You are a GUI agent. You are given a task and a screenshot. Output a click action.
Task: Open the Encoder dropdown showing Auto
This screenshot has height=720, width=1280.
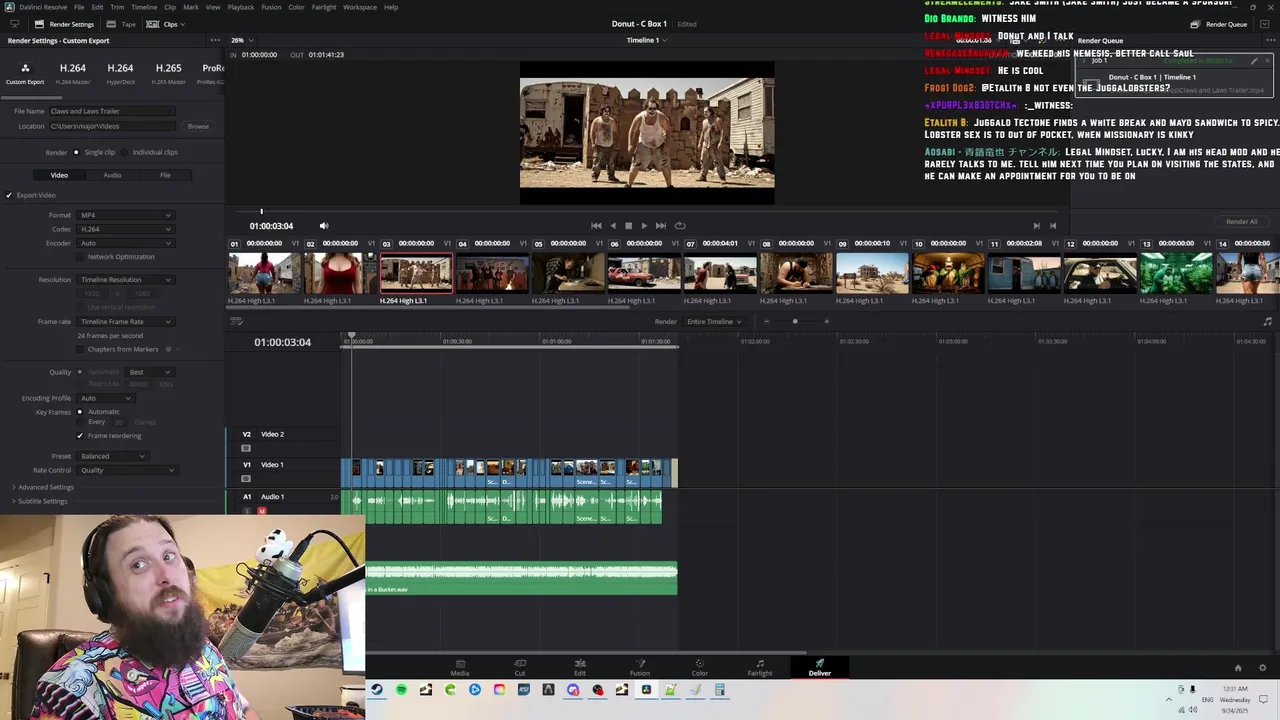125,243
